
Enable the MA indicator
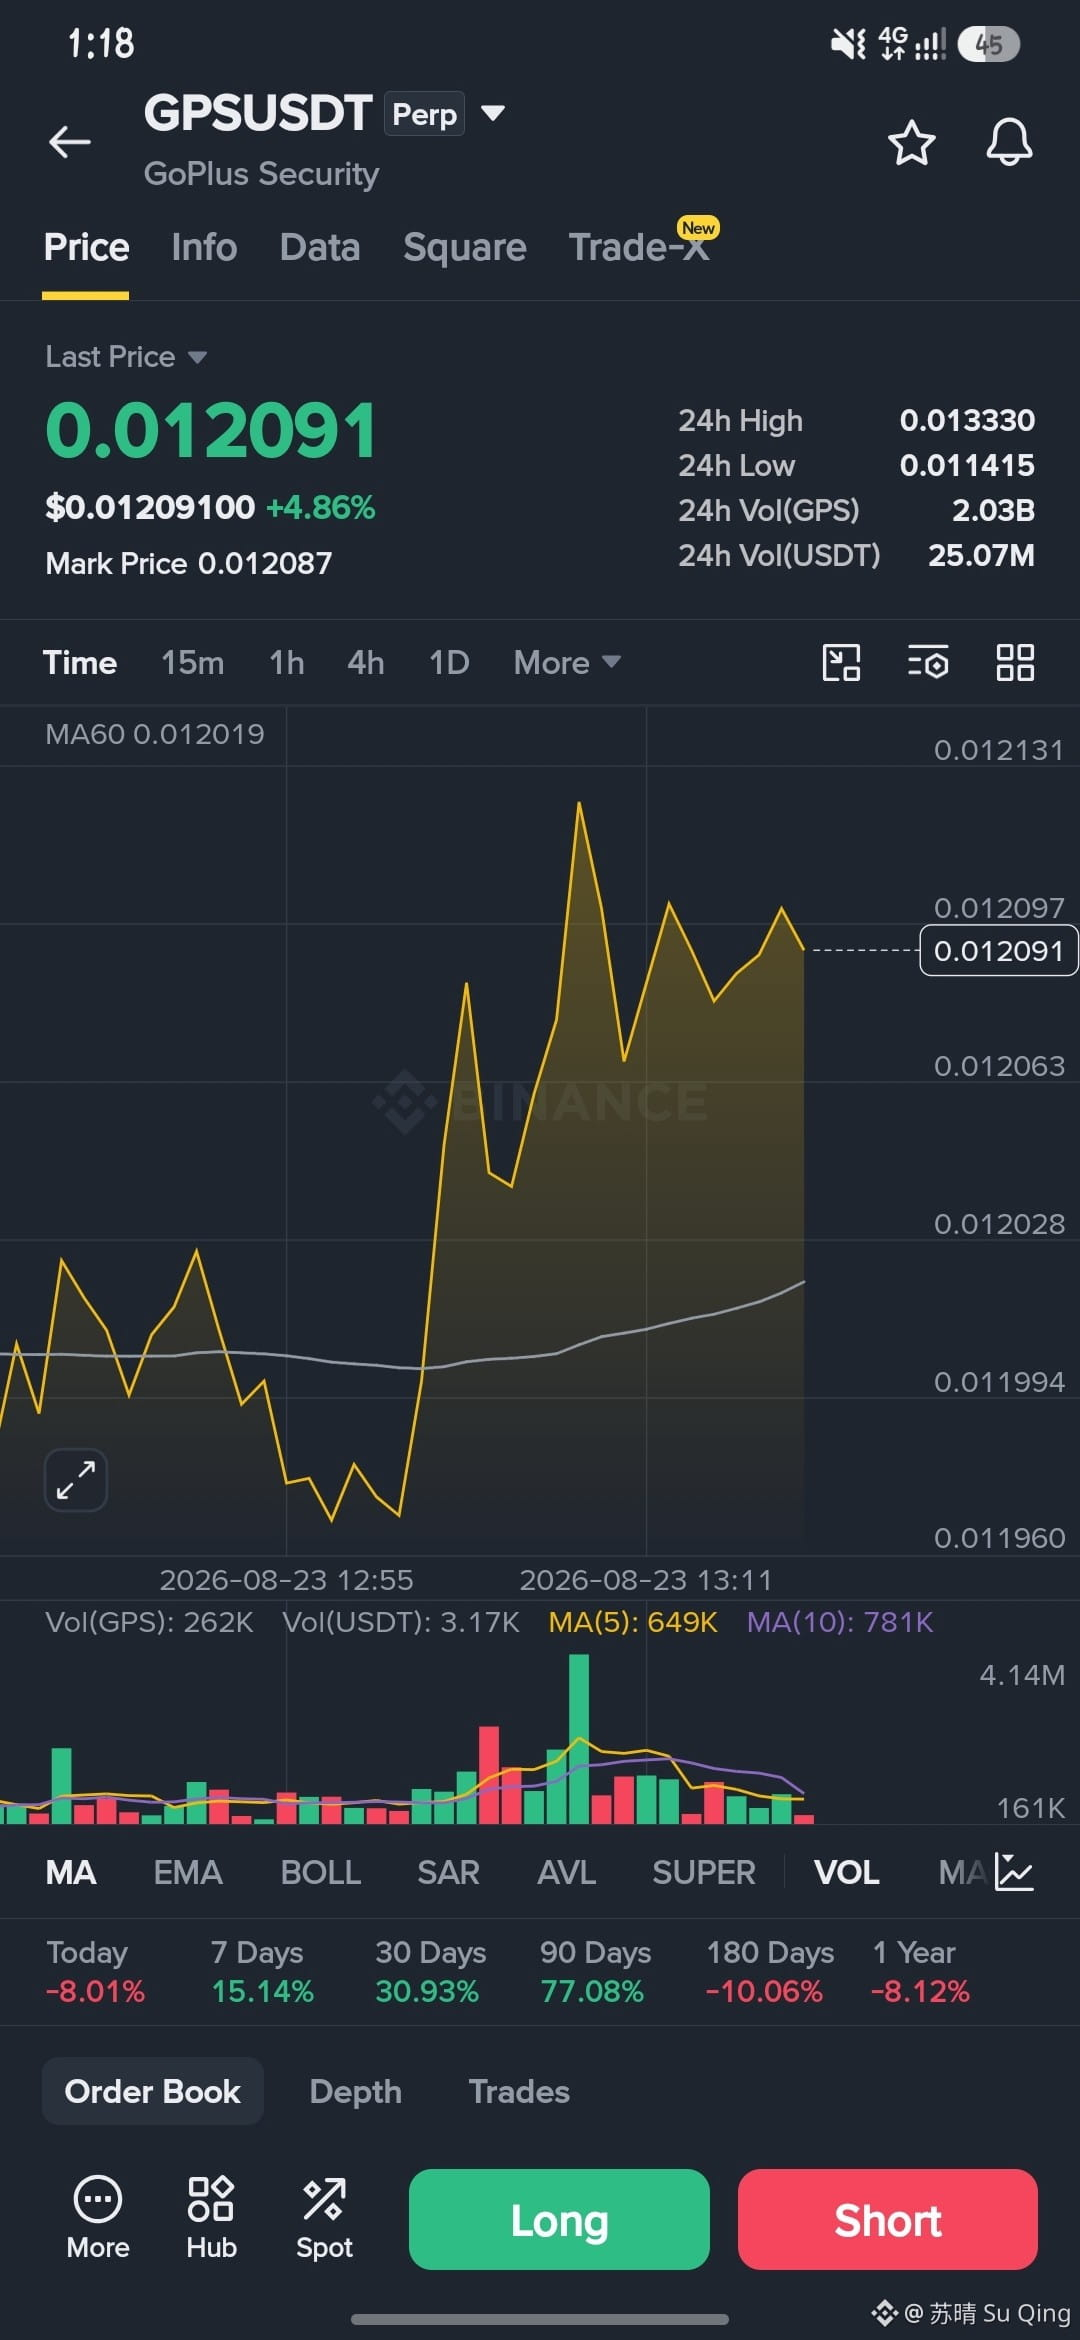point(71,1872)
